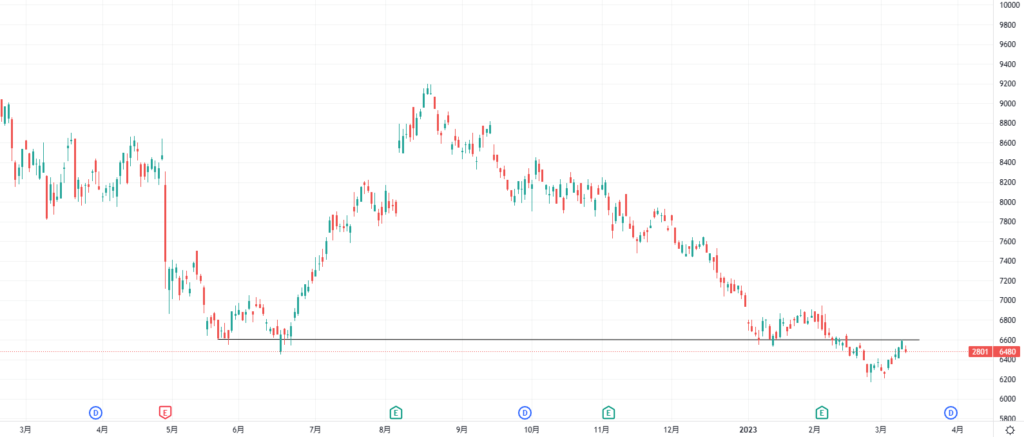Click the rightmost blue D dividend marker
This screenshot has height=437, width=1024.
[950, 412]
